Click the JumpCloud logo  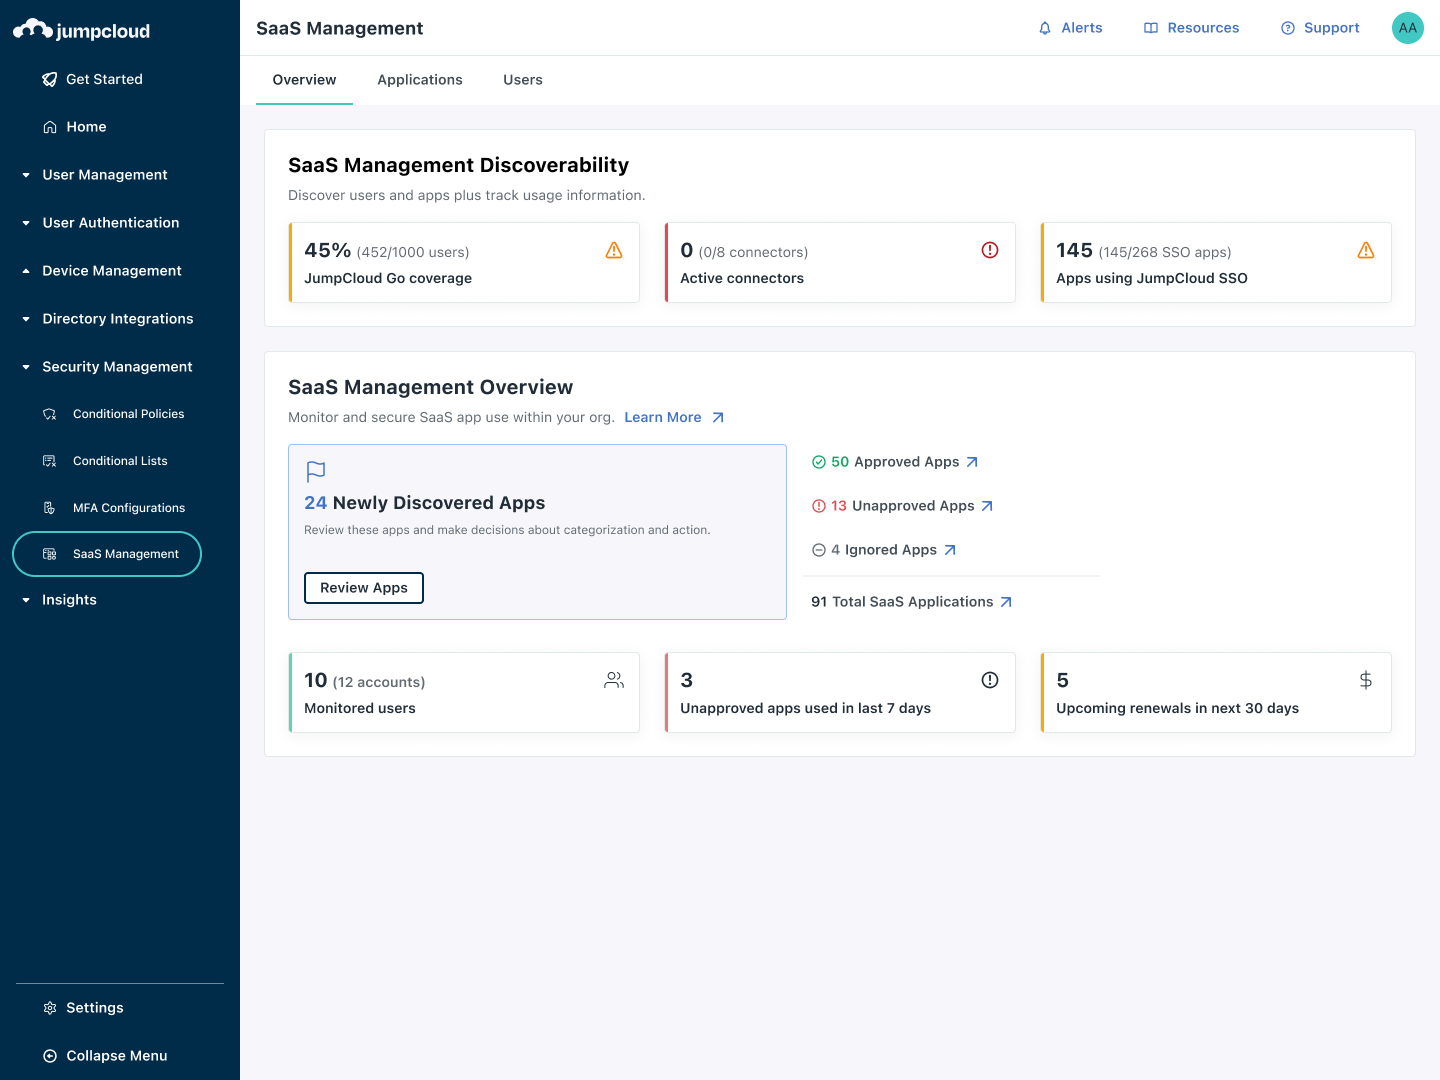82,30
